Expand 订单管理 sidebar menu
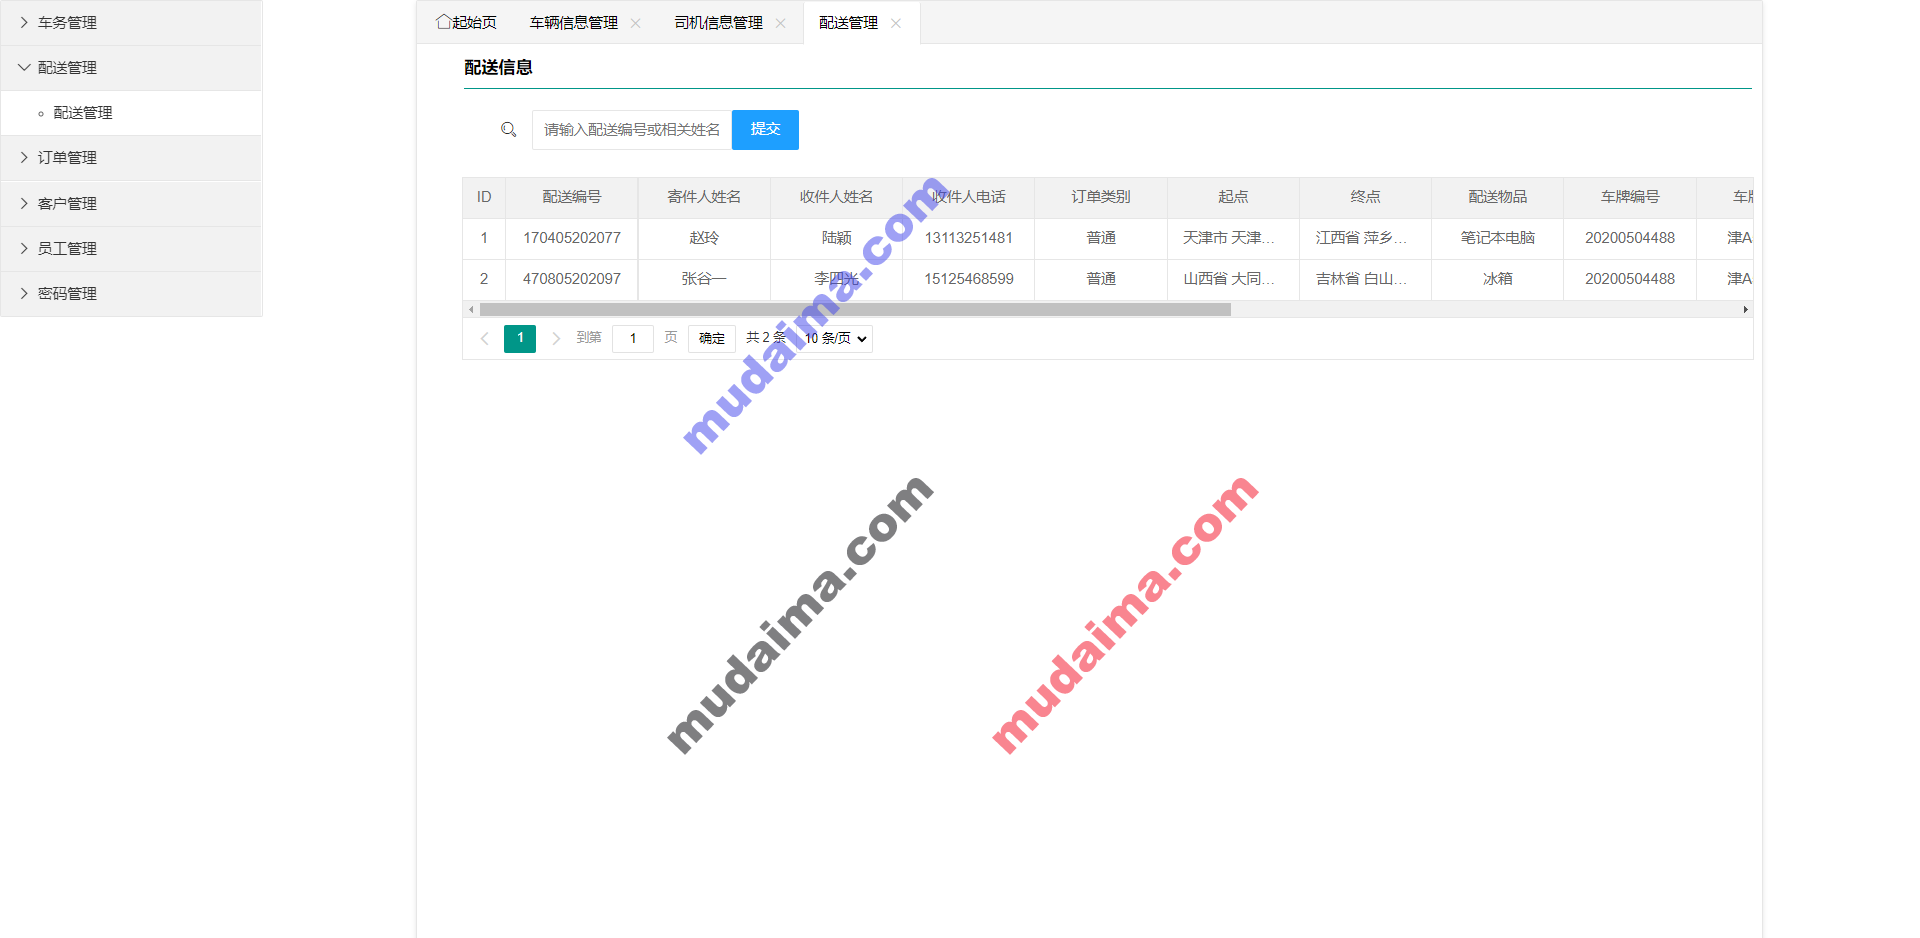Image resolution: width=1920 pixels, height=938 pixels. pos(131,158)
